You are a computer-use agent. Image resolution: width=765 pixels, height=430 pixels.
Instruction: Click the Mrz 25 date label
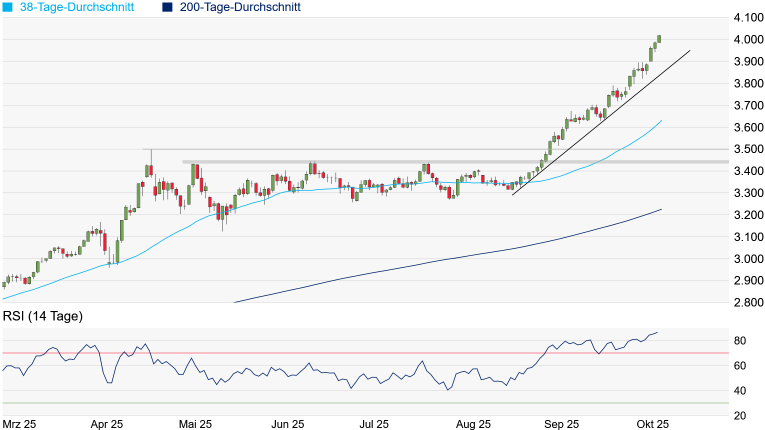(21, 424)
